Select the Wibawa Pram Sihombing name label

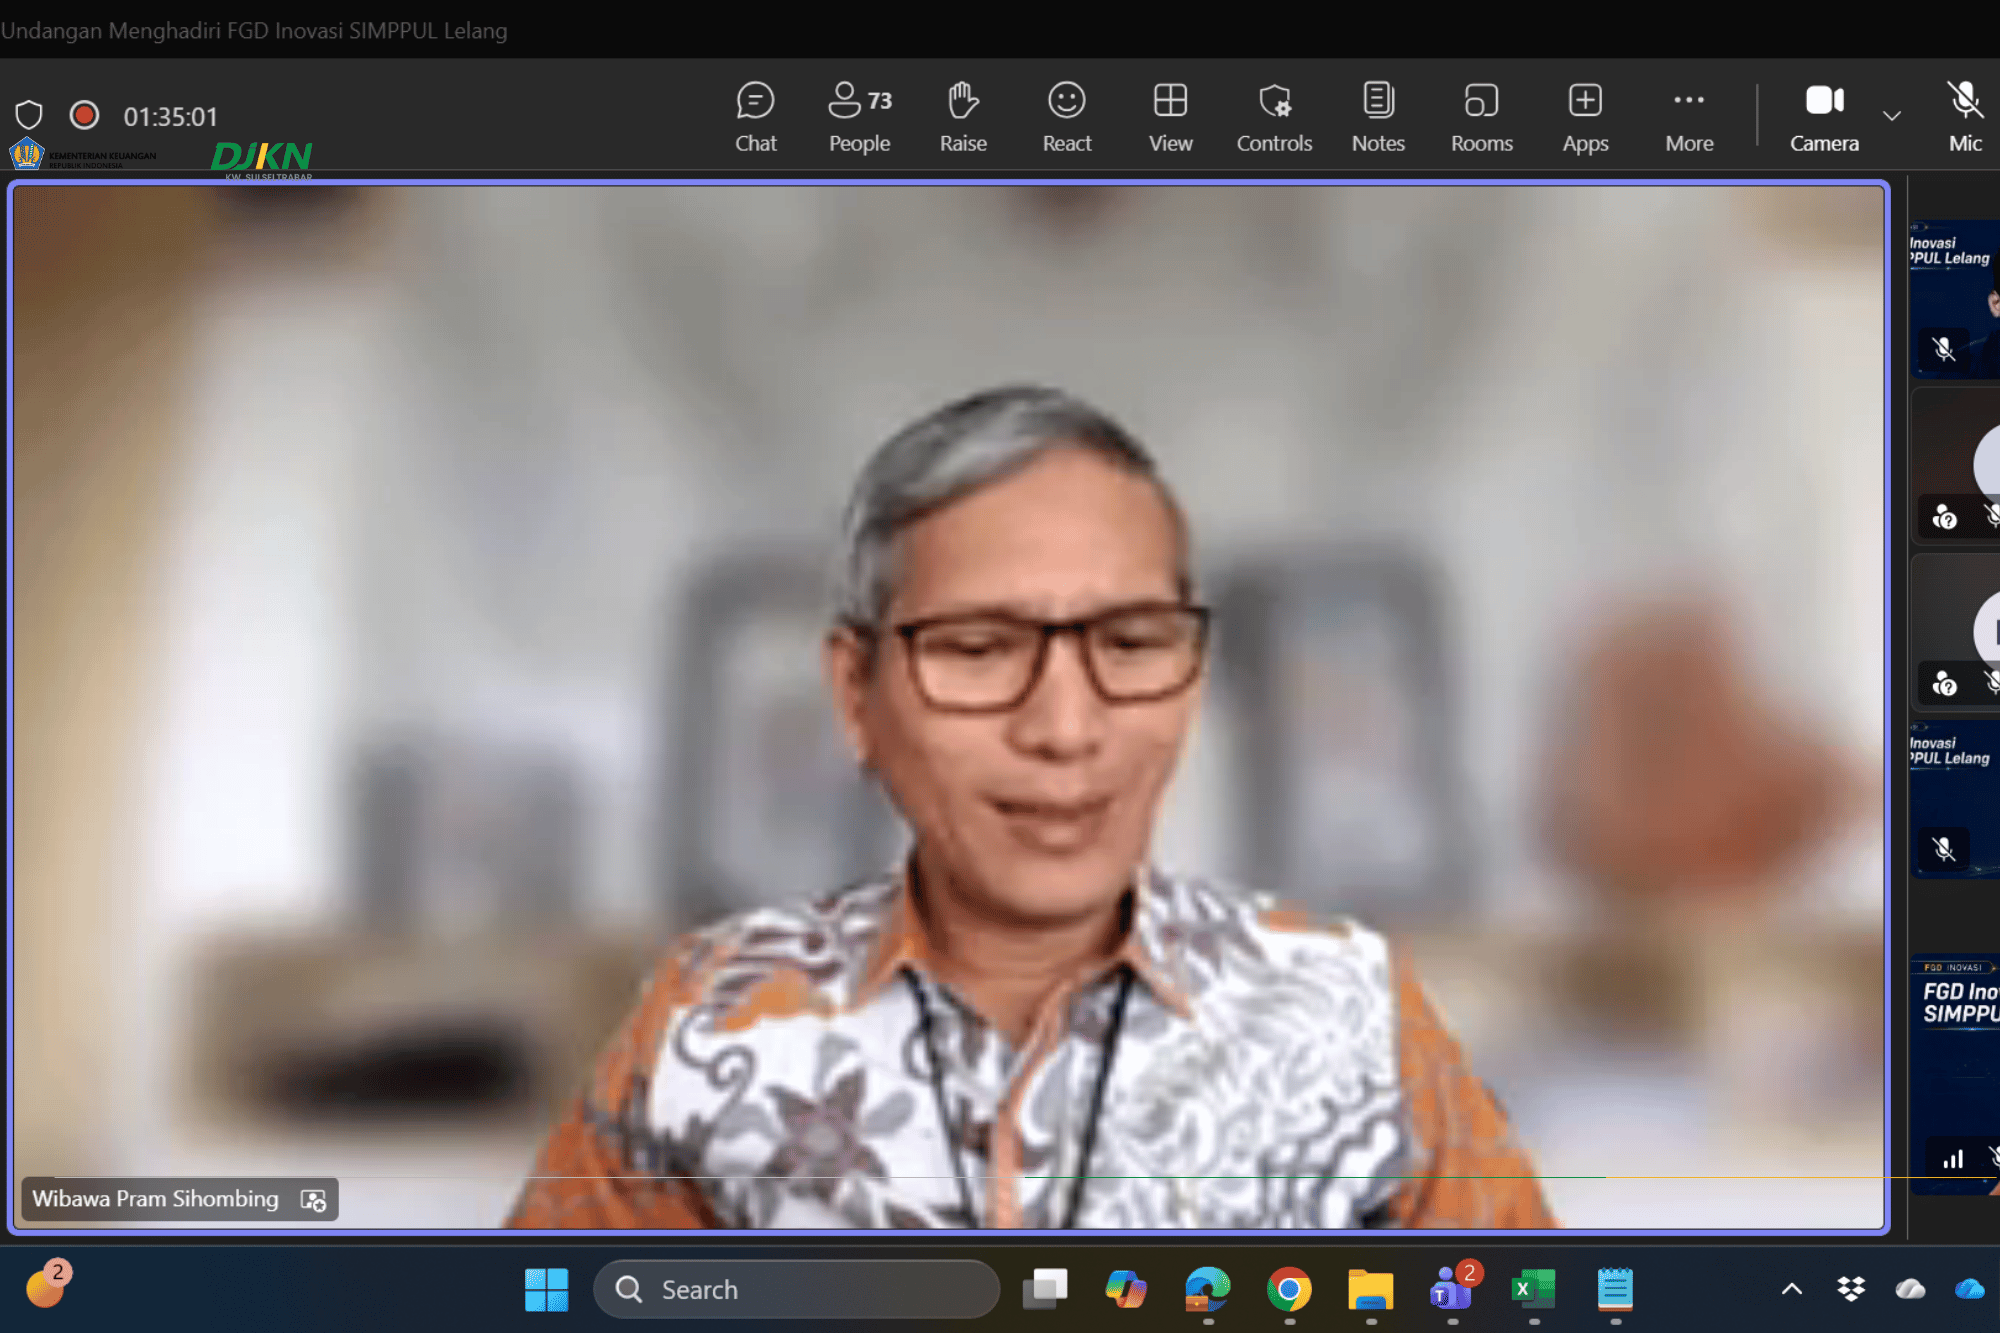[155, 1198]
